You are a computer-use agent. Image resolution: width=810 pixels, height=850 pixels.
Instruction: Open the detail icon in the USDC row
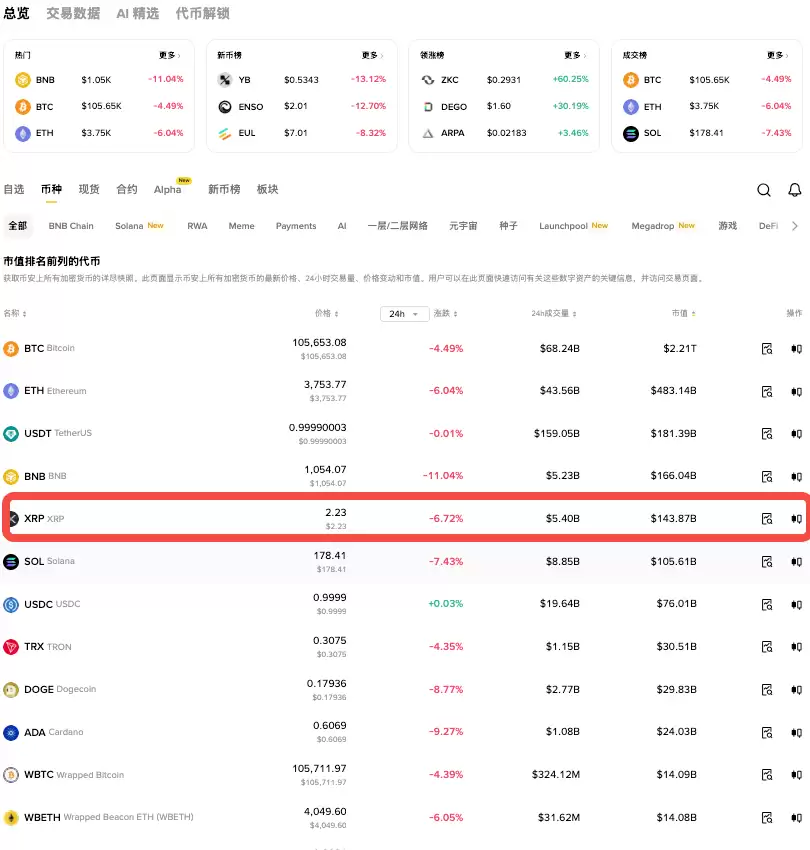pyautogui.click(x=767, y=604)
